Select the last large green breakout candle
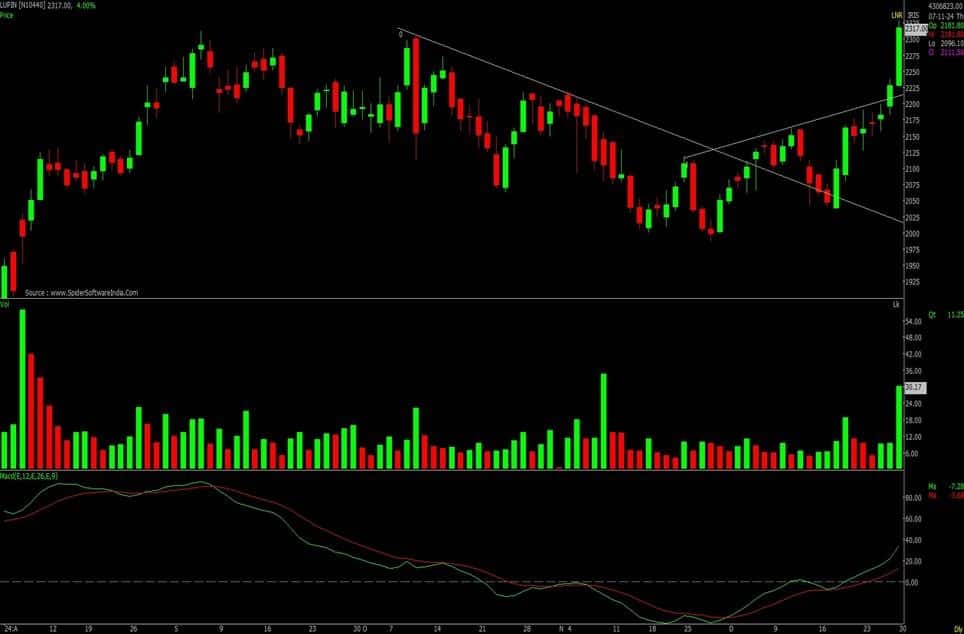The height and width of the screenshot is (634, 964). [899, 60]
